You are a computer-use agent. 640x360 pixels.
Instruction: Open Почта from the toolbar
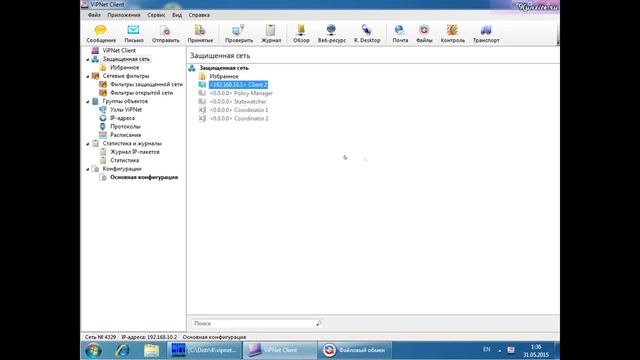[x=400, y=33]
